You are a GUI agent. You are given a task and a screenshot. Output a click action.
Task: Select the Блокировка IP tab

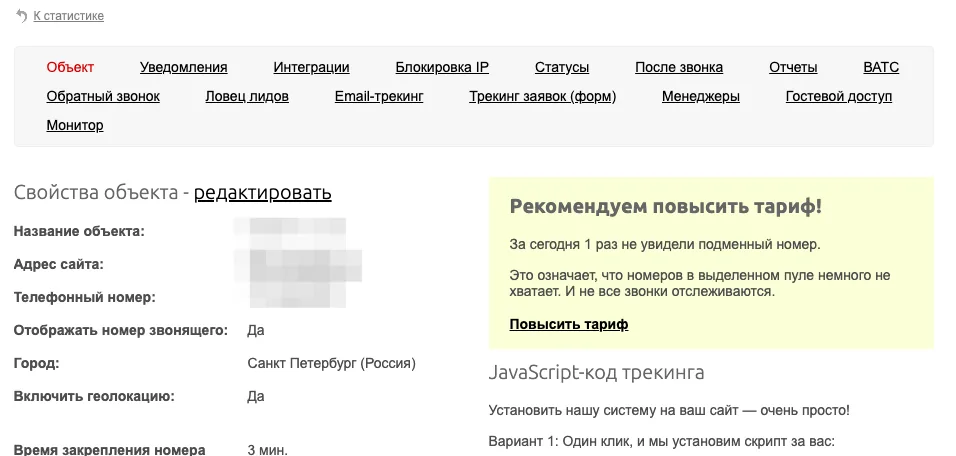click(x=442, y=67)
